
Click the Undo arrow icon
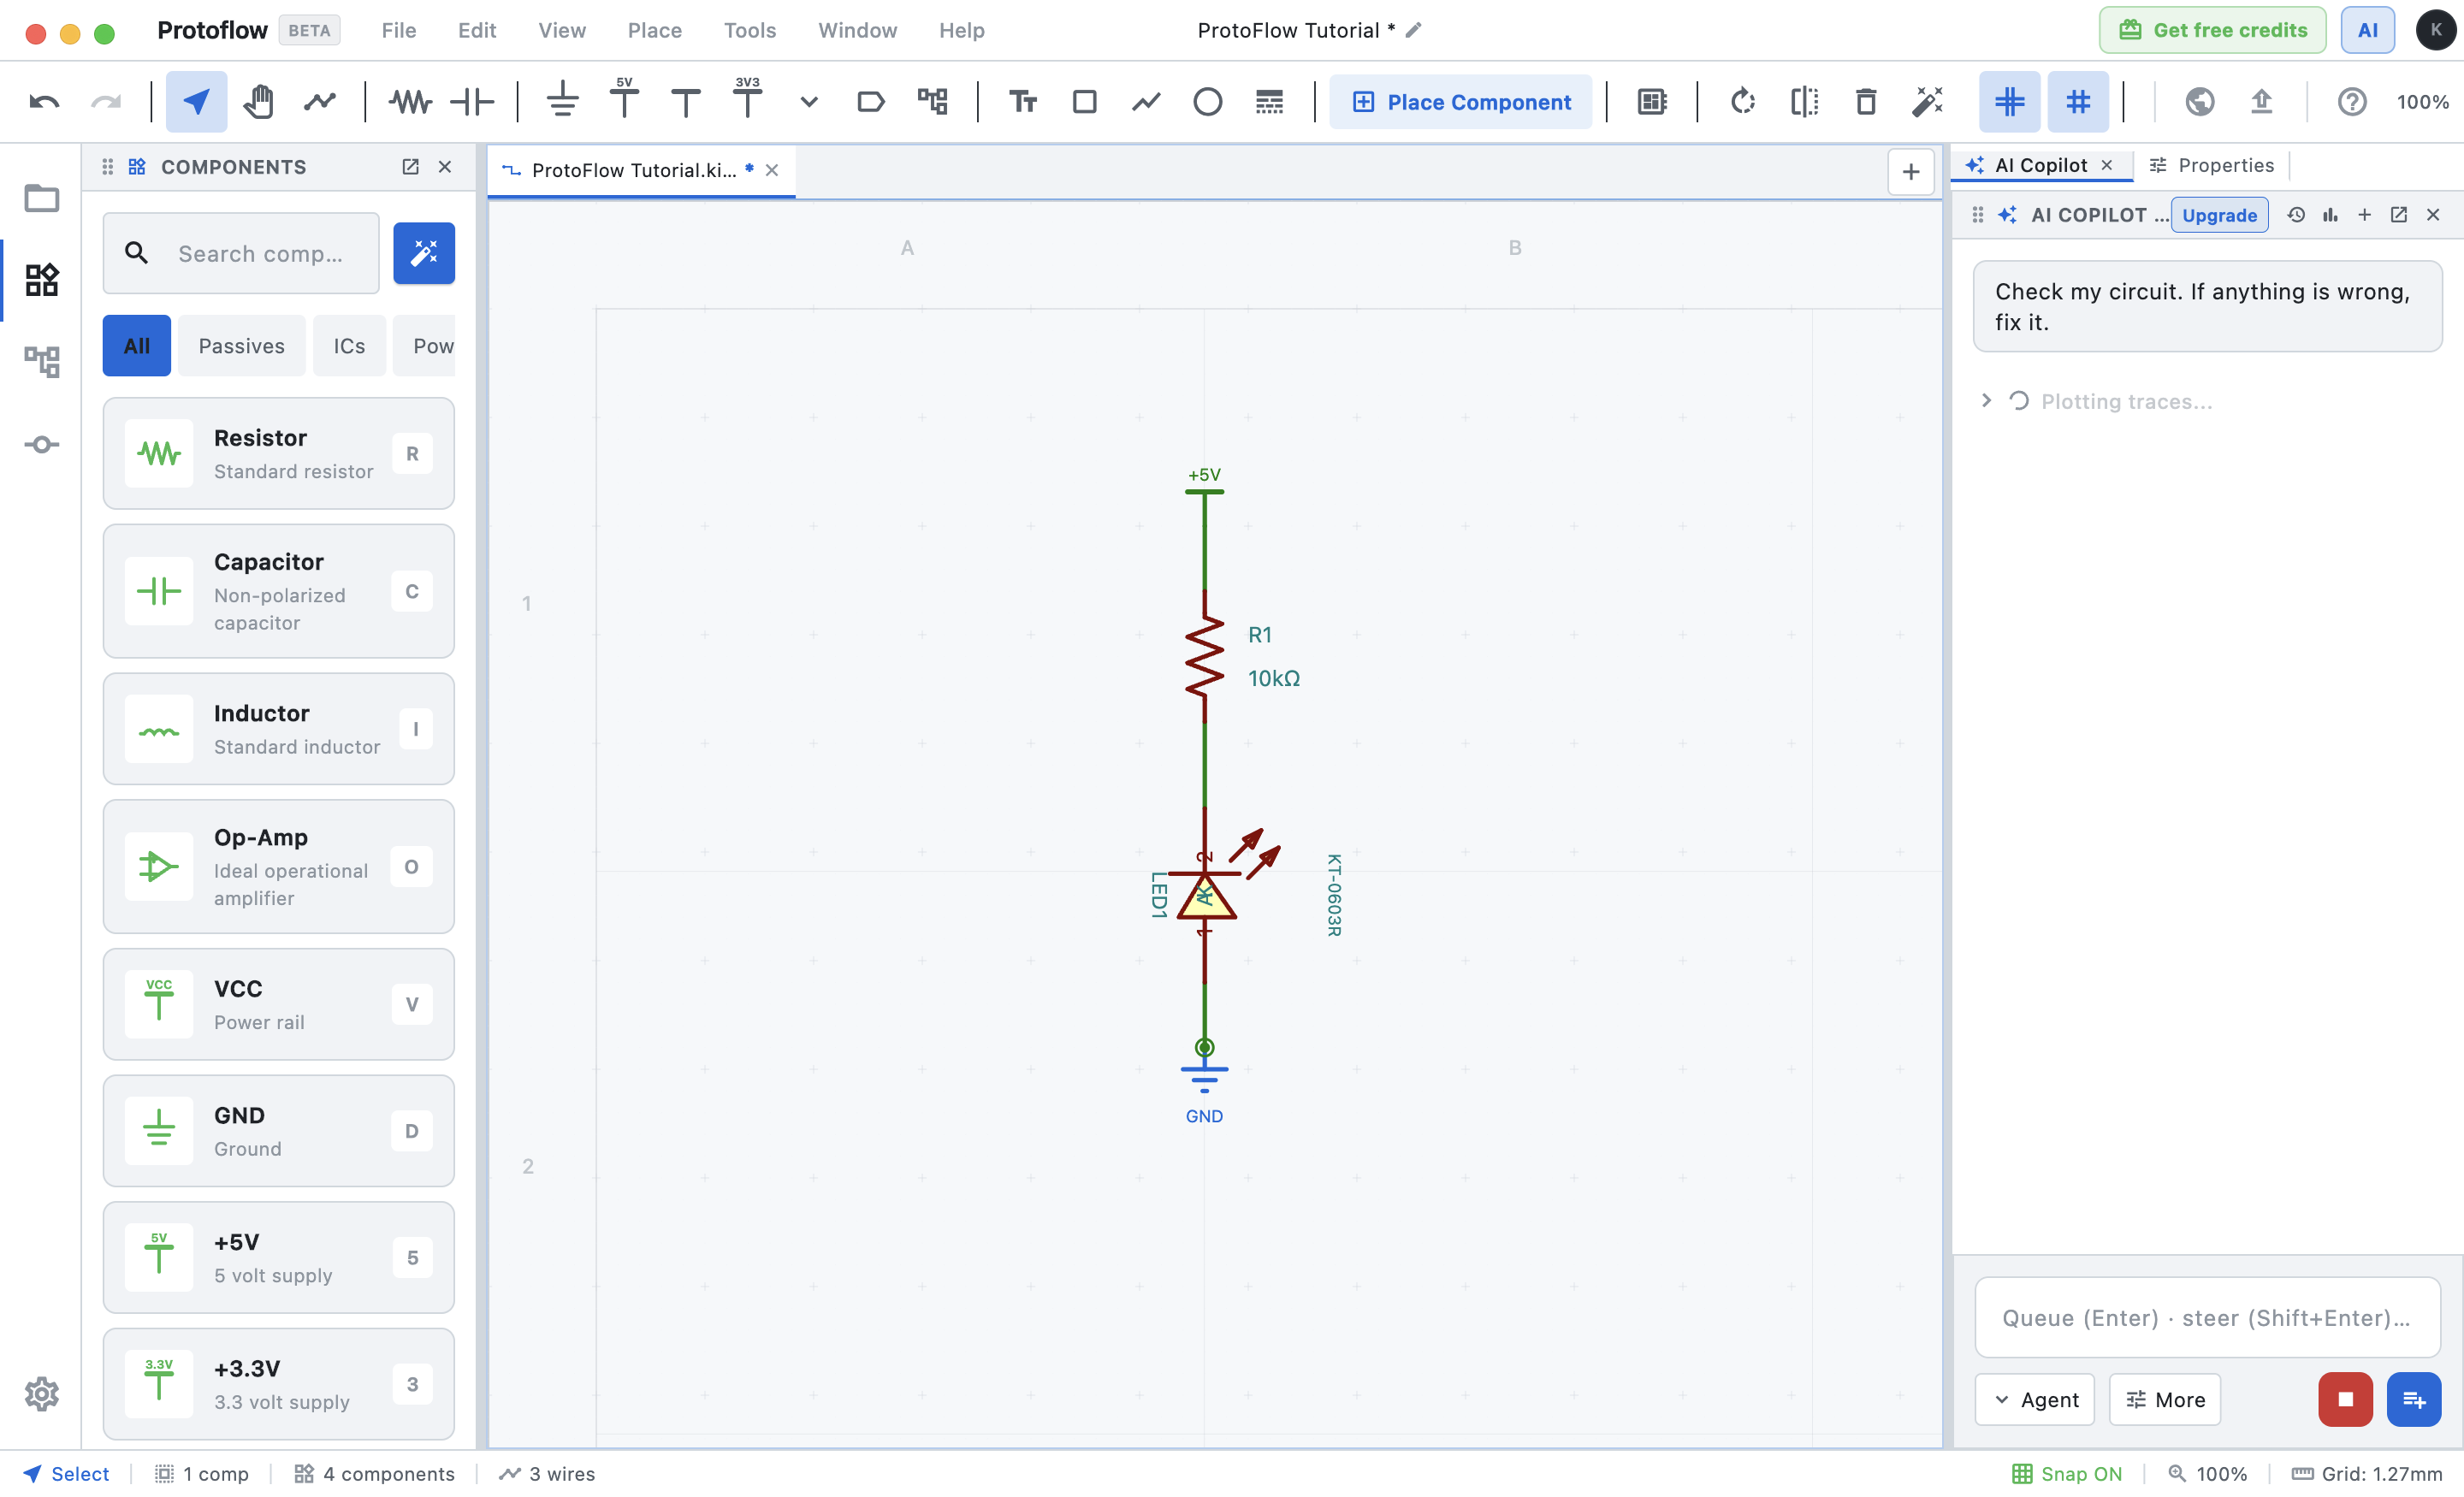44,102
